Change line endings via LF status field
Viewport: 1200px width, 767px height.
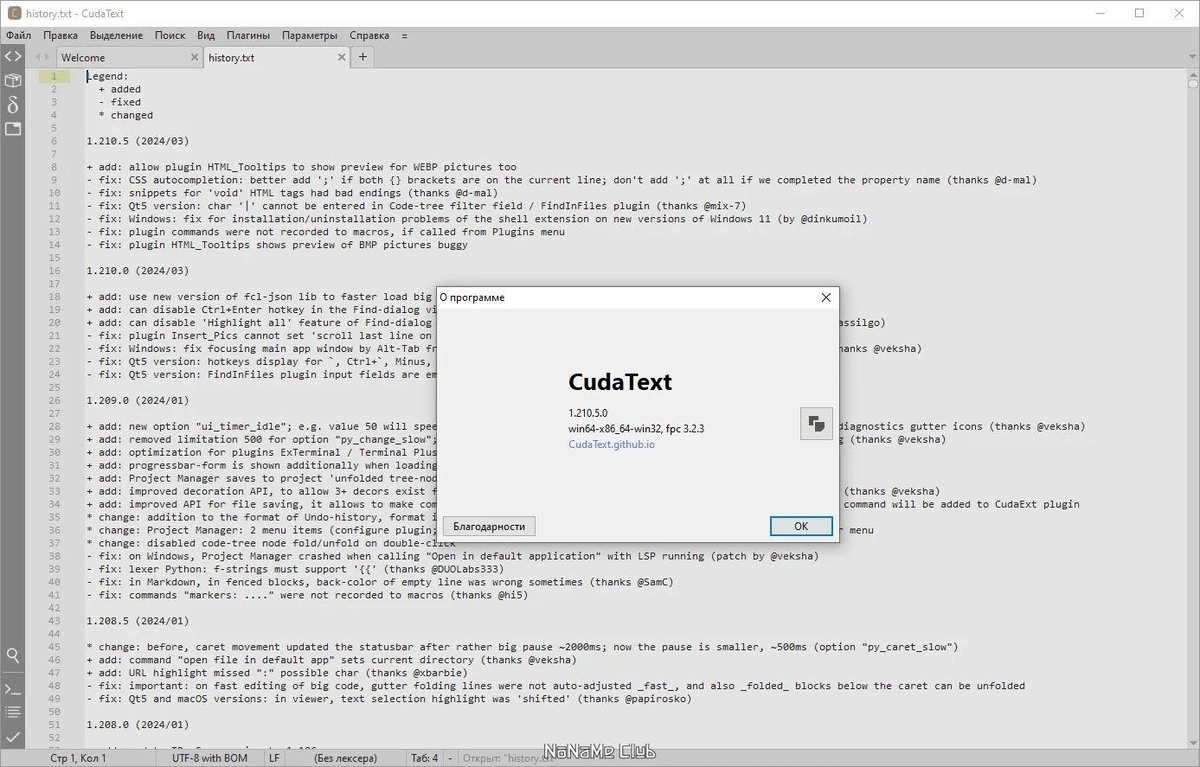pyautogui.click(x=274, y=758)
